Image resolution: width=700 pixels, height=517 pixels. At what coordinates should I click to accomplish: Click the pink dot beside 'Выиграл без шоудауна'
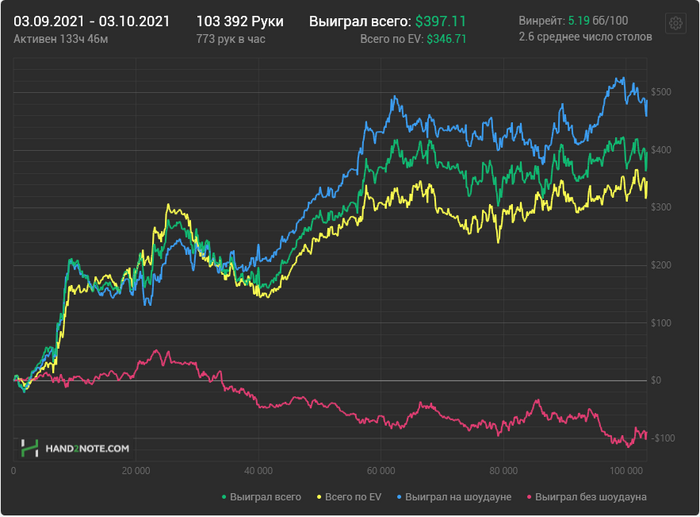tap(529, 497)
